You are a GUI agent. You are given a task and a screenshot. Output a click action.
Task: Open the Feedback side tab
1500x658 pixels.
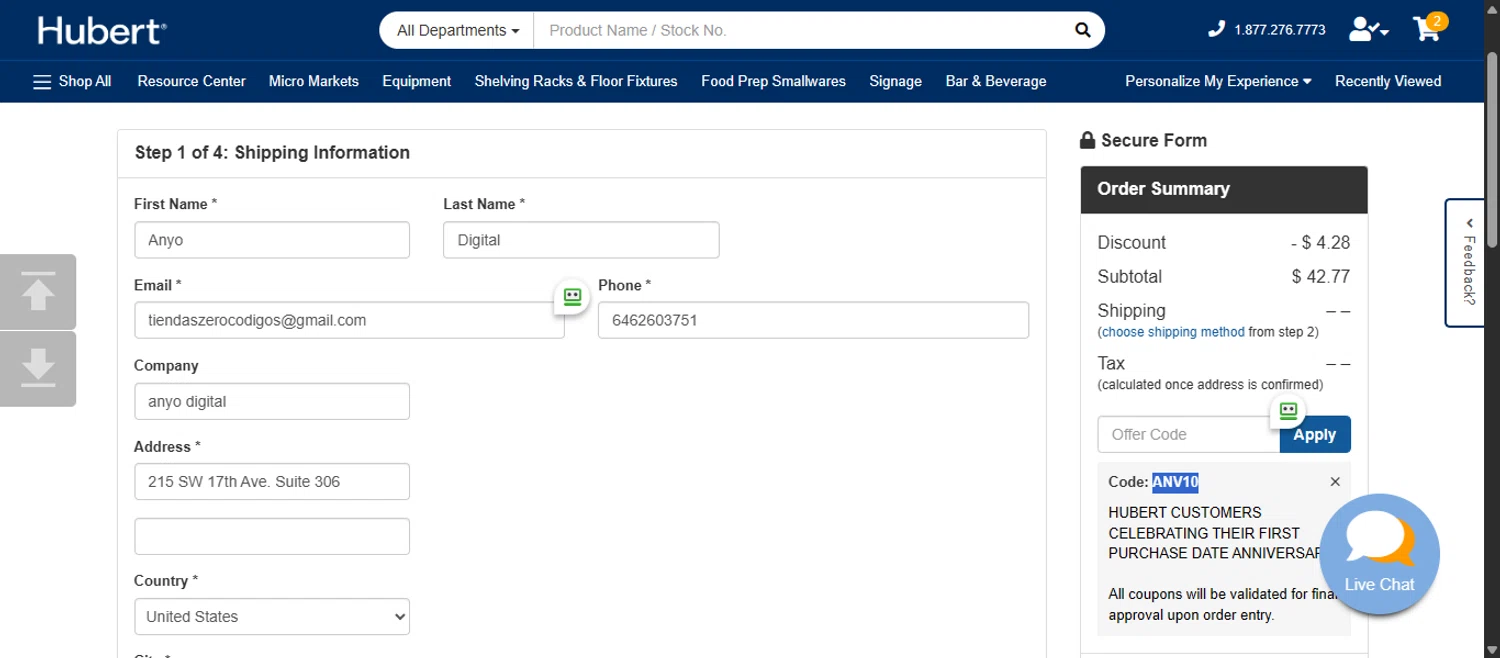pos(1465,262)
